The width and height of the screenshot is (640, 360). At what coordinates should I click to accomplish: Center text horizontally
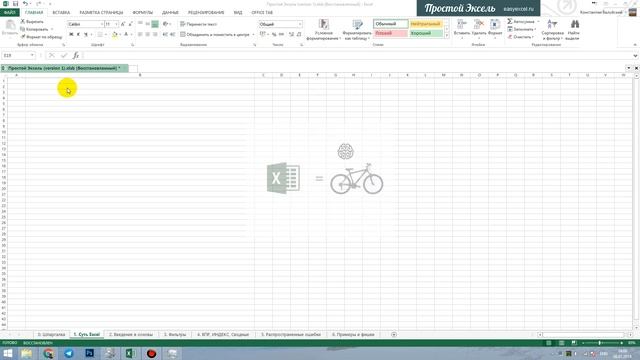[148, 35]
